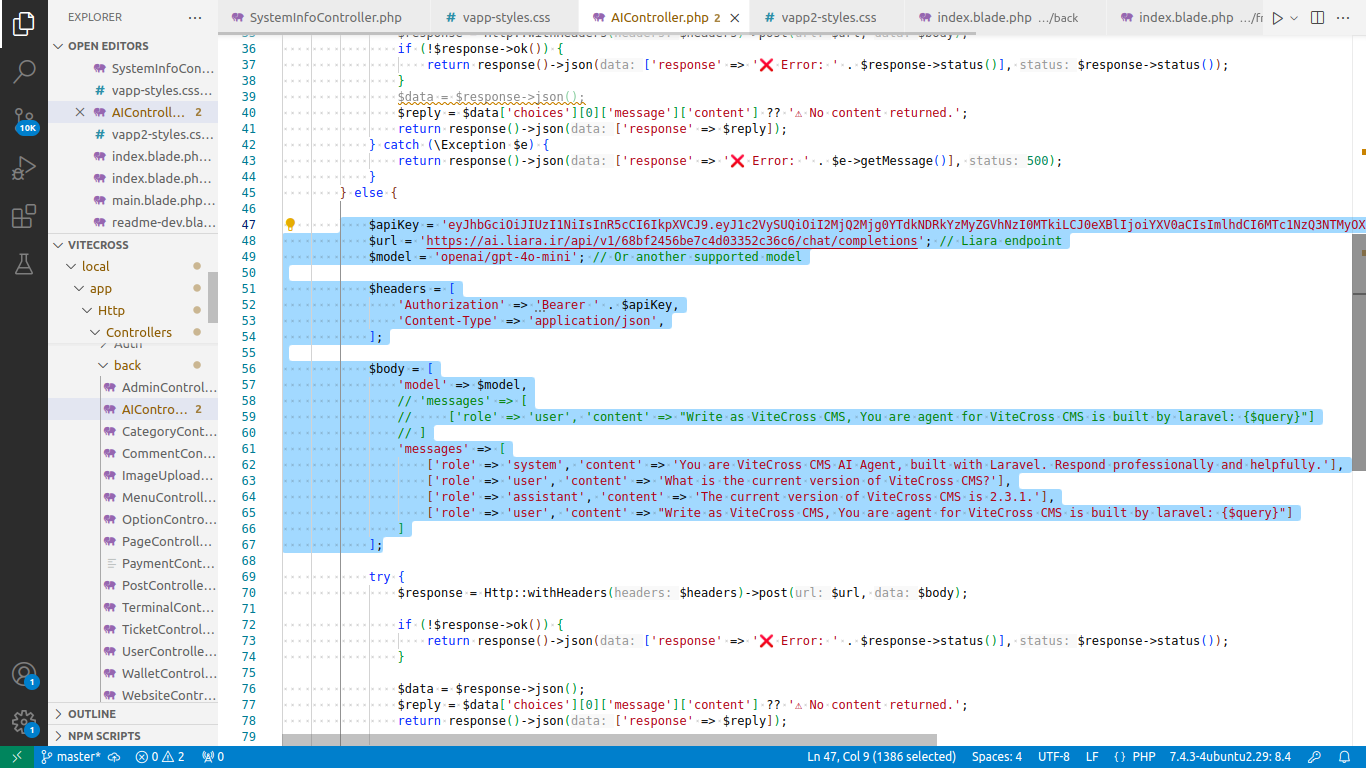The image size is (1366, 768).
Task: Open the Search view in activity bar
Action: click(x=24, y=71)
